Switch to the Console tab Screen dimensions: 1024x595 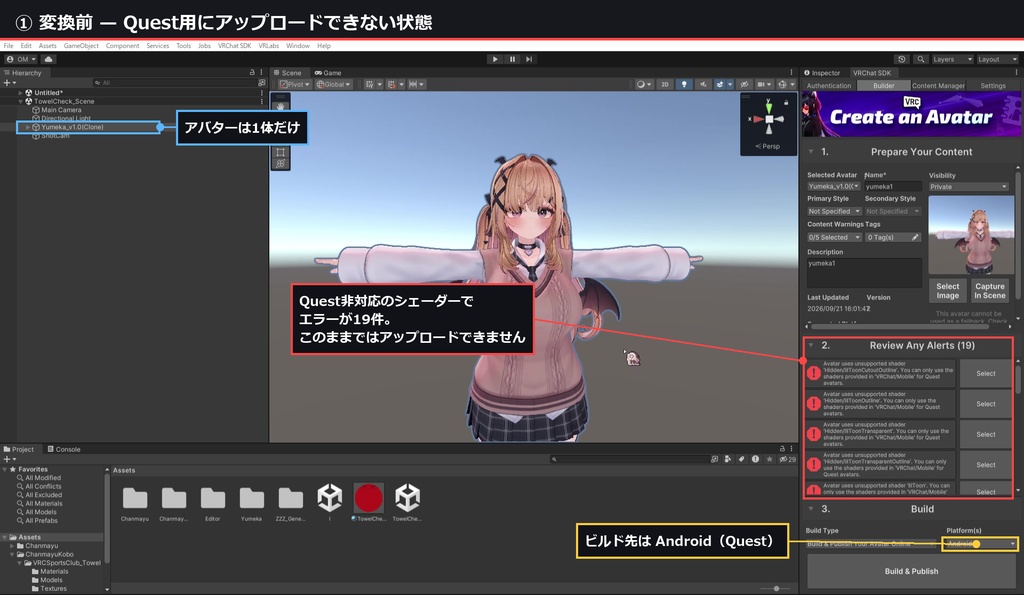pyautogui.click(x=64, y=449)
